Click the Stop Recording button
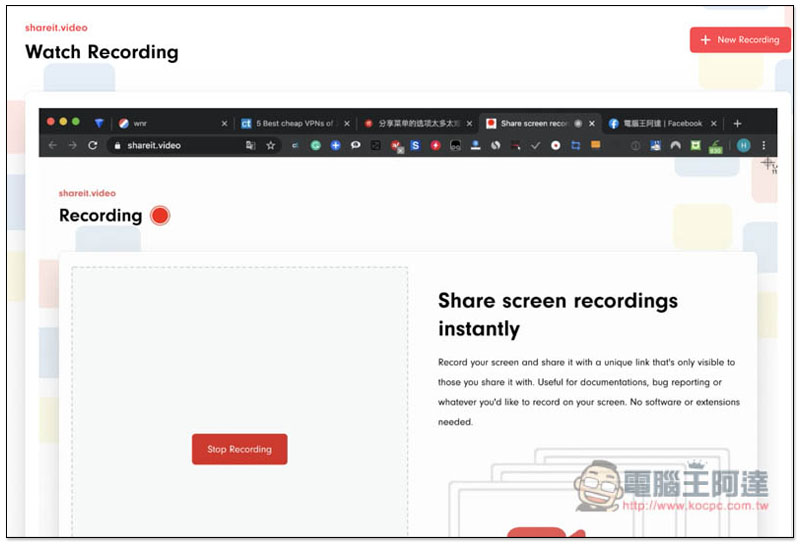Viewport: 800px width, 544px height. point(239,449)
